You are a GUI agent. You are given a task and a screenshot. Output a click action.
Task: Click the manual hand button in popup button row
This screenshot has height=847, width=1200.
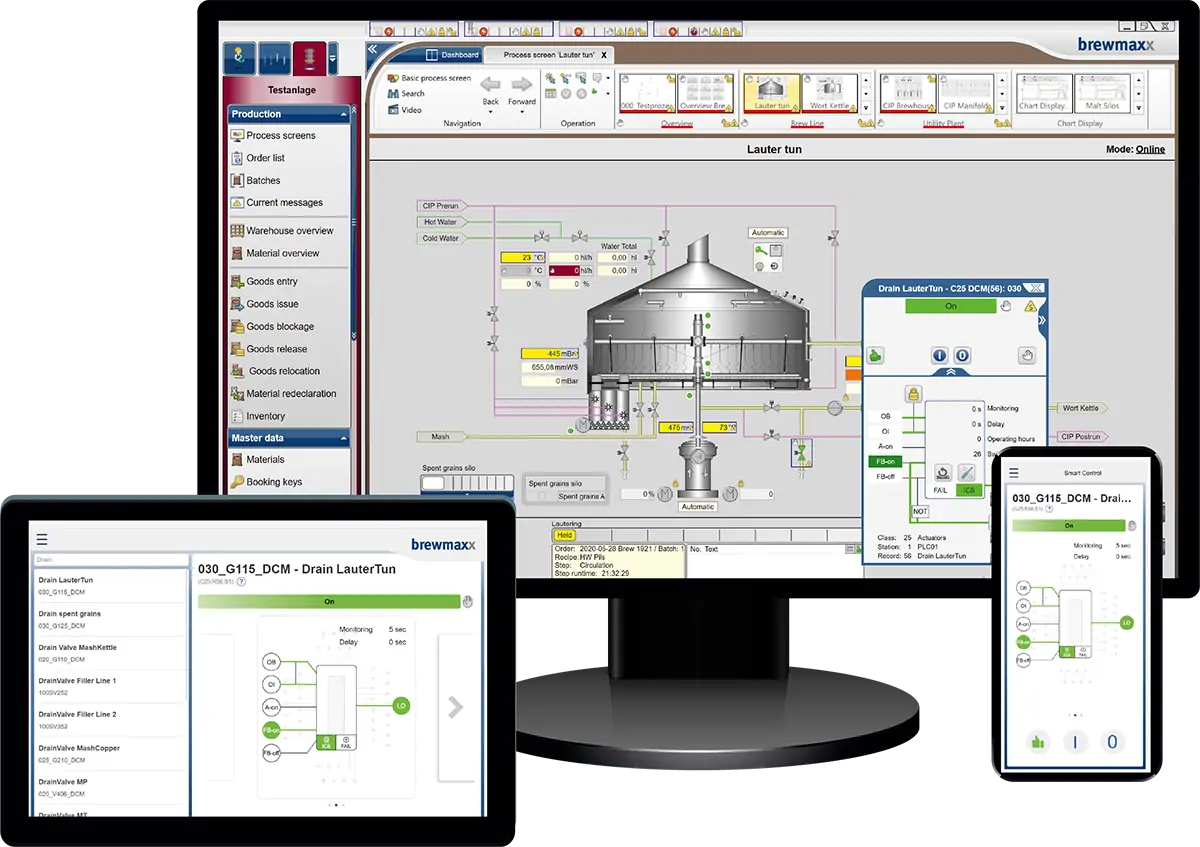coord(1026,355)
